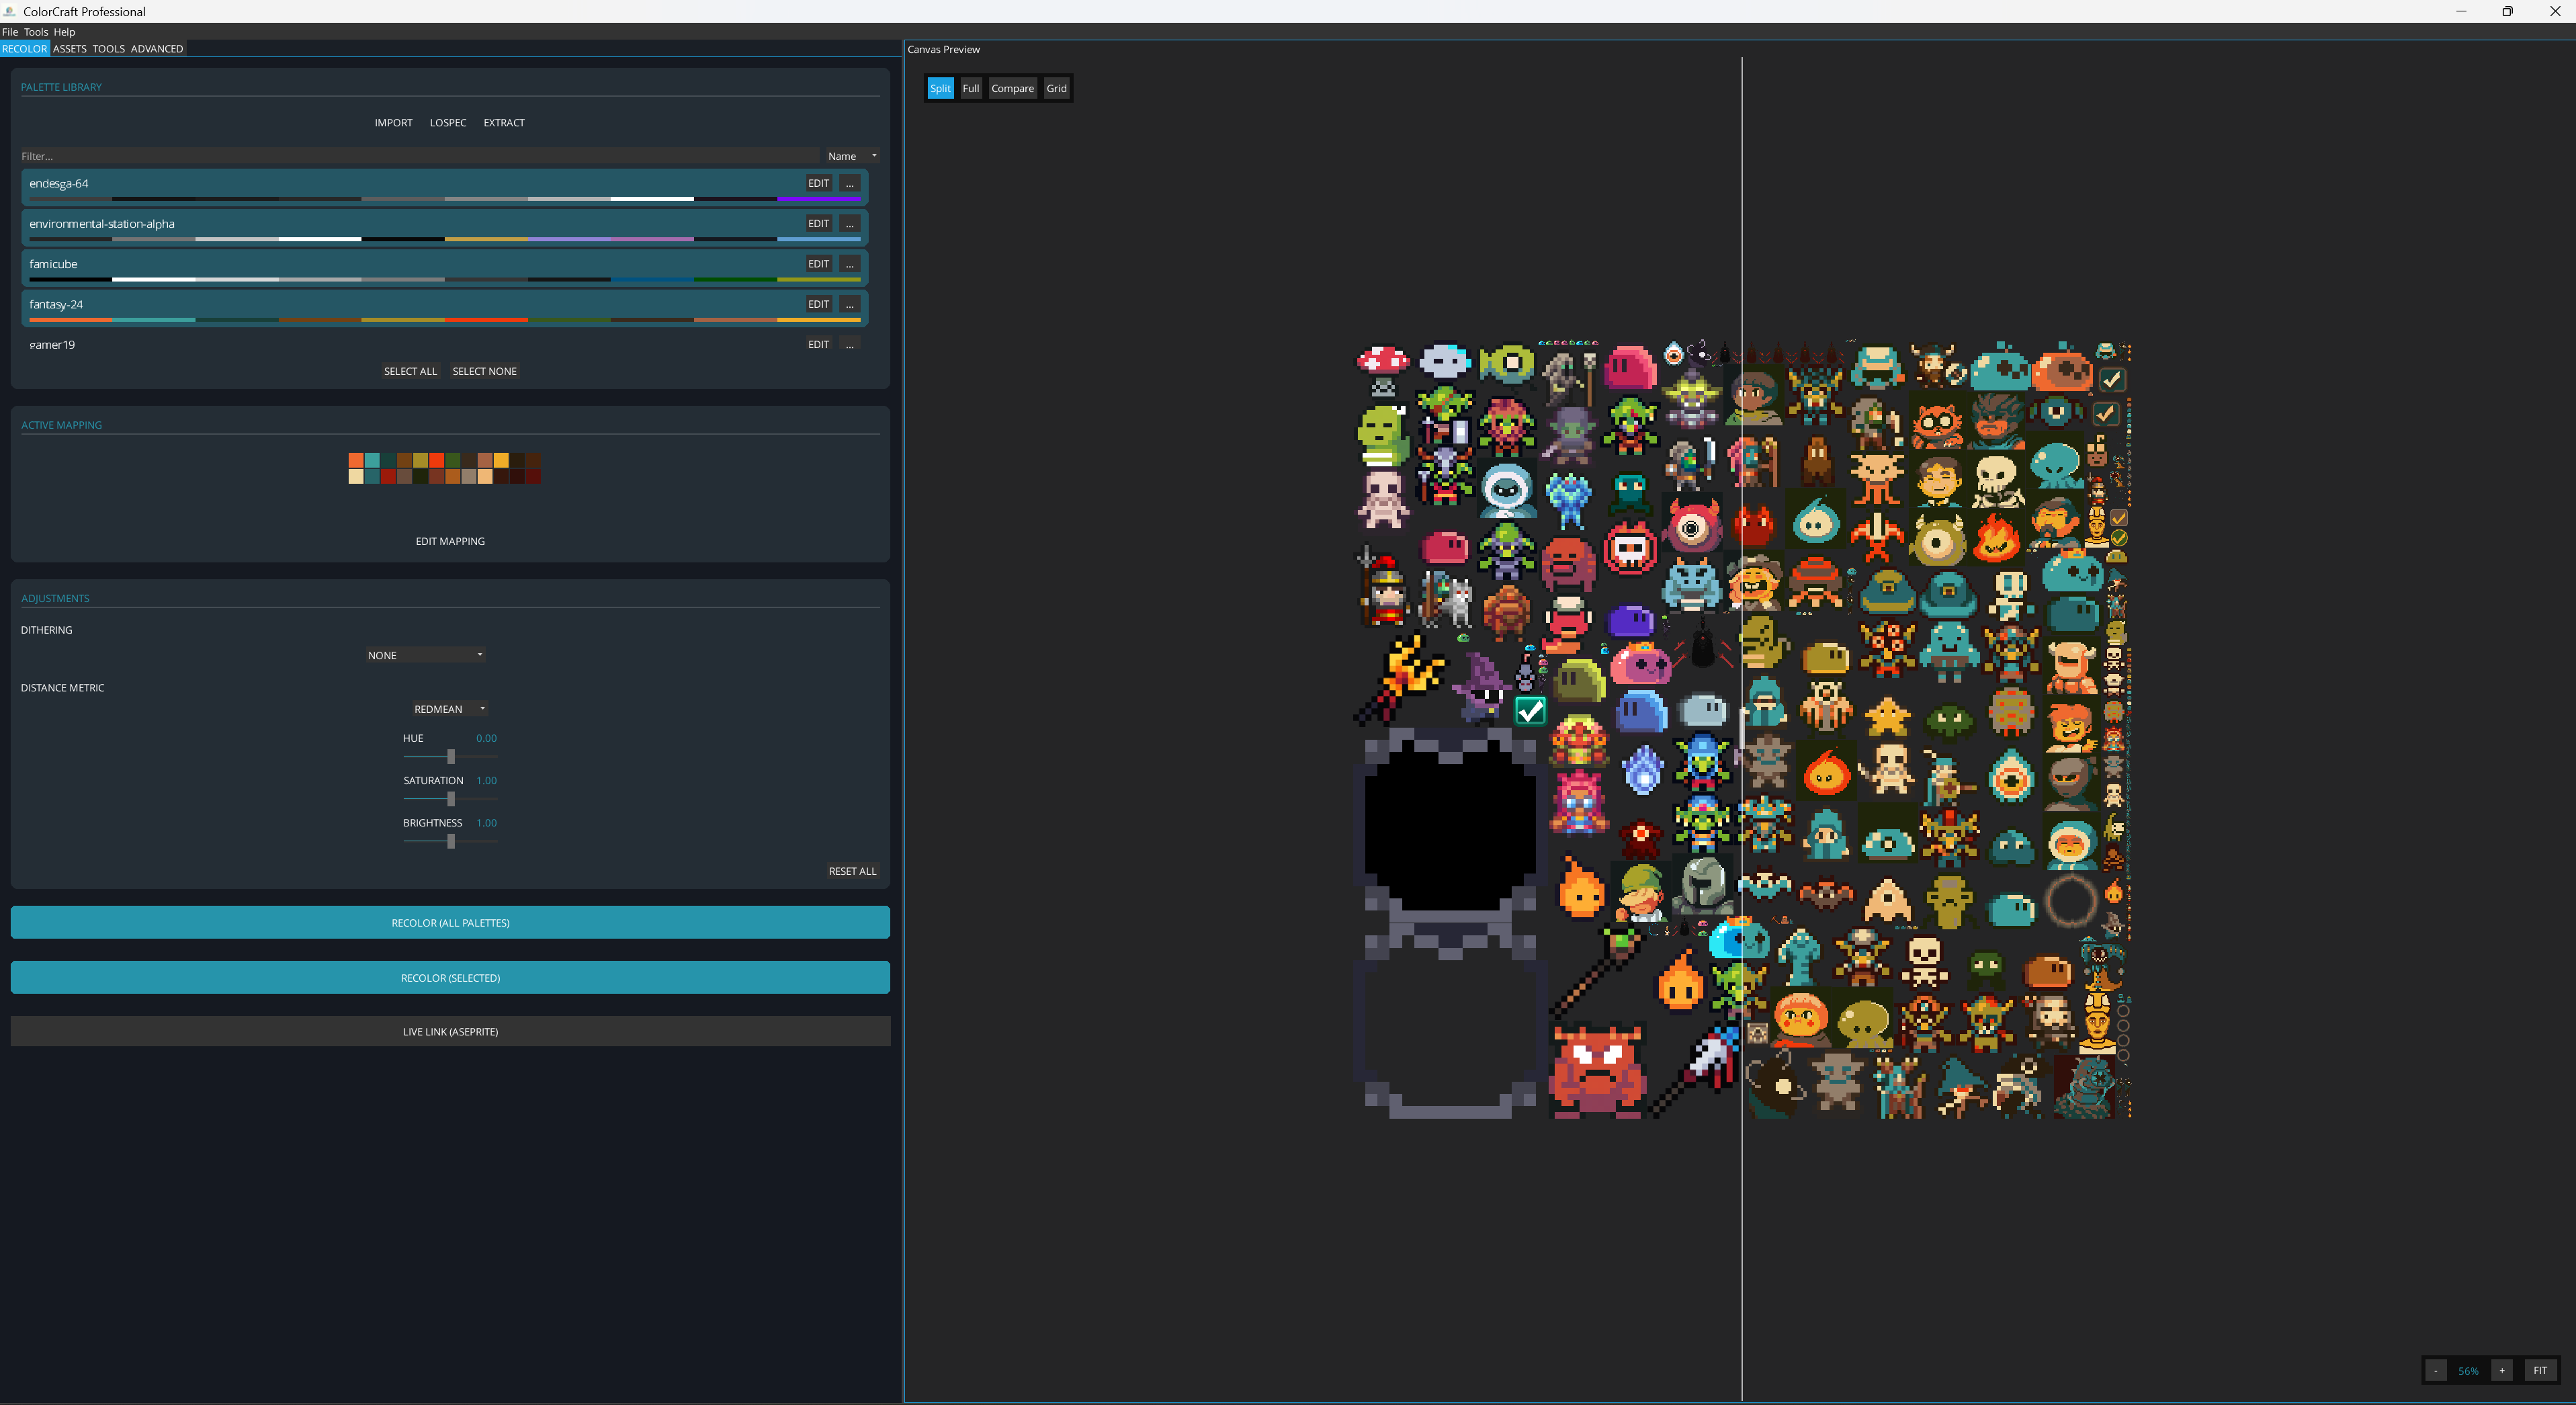This screenshot has width=2576, height=1405.
Task: Open the Tools menu
Action: 35,32
